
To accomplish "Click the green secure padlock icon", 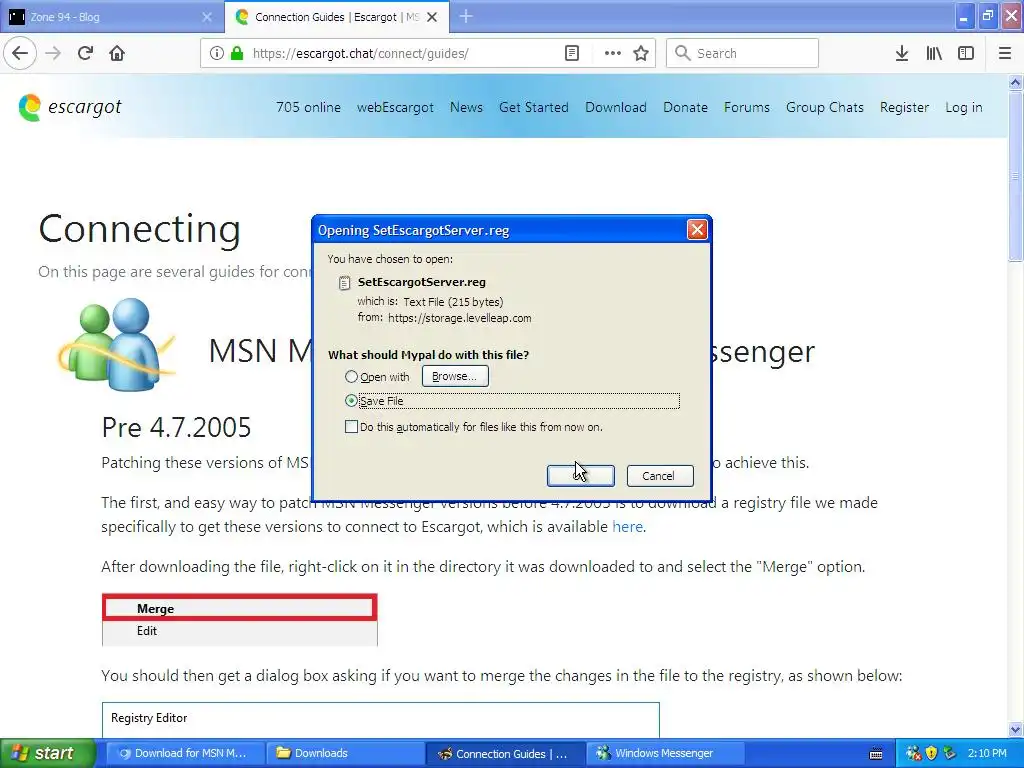I will (237, 54).
